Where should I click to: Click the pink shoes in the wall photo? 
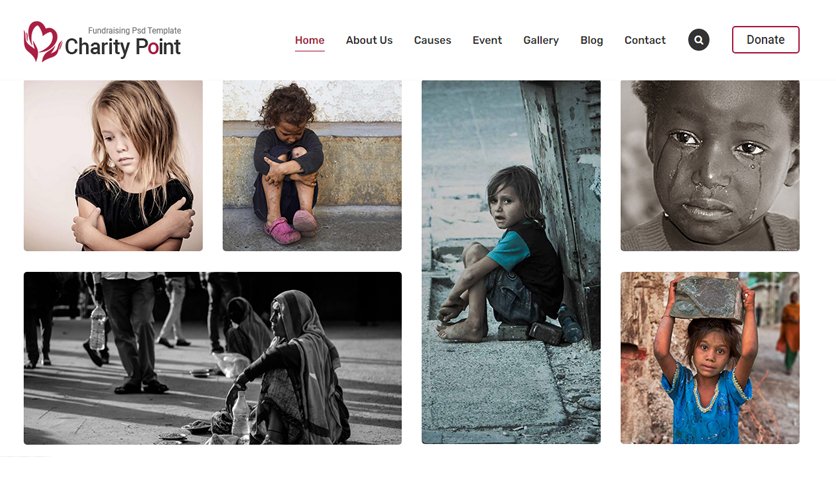[x=291, y=227]
